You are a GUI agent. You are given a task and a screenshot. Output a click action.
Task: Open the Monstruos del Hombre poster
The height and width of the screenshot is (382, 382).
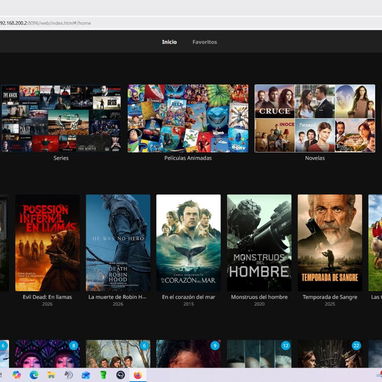pos(259,243)
